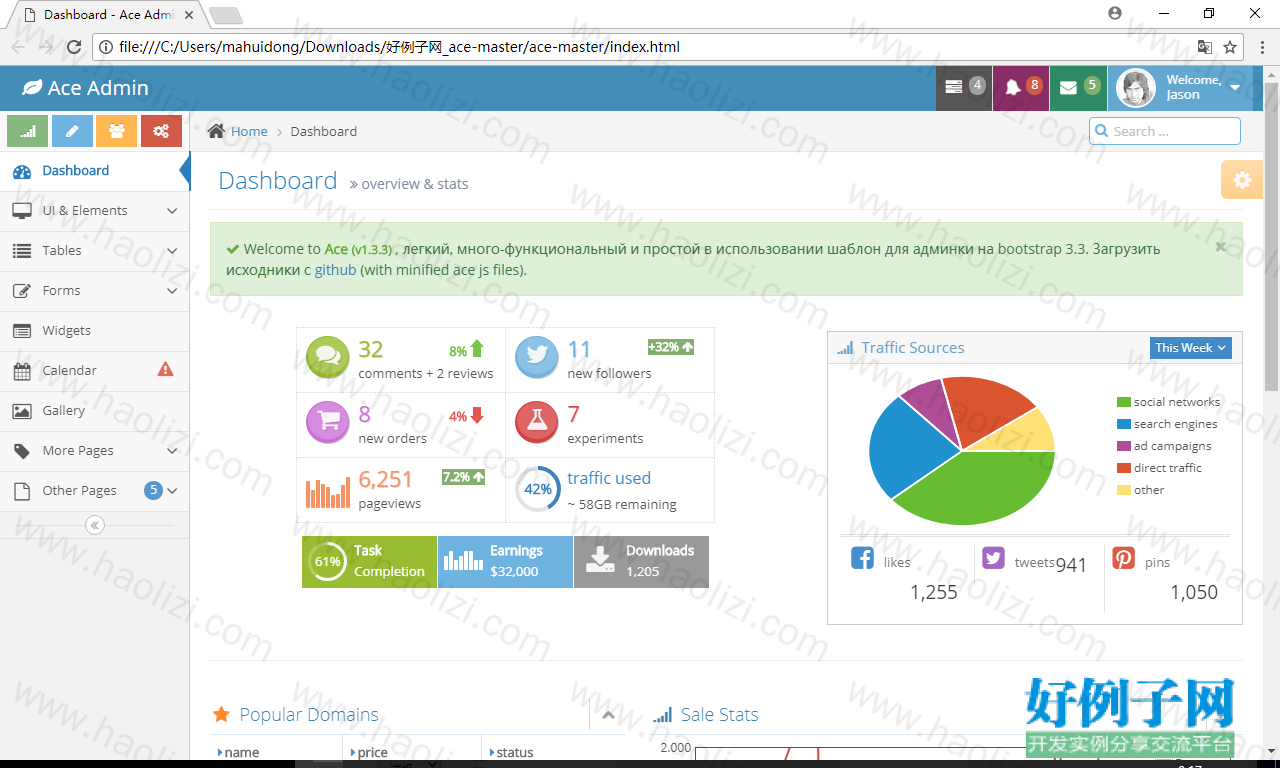Click the green comments bubble icon

tap(327, 358)
